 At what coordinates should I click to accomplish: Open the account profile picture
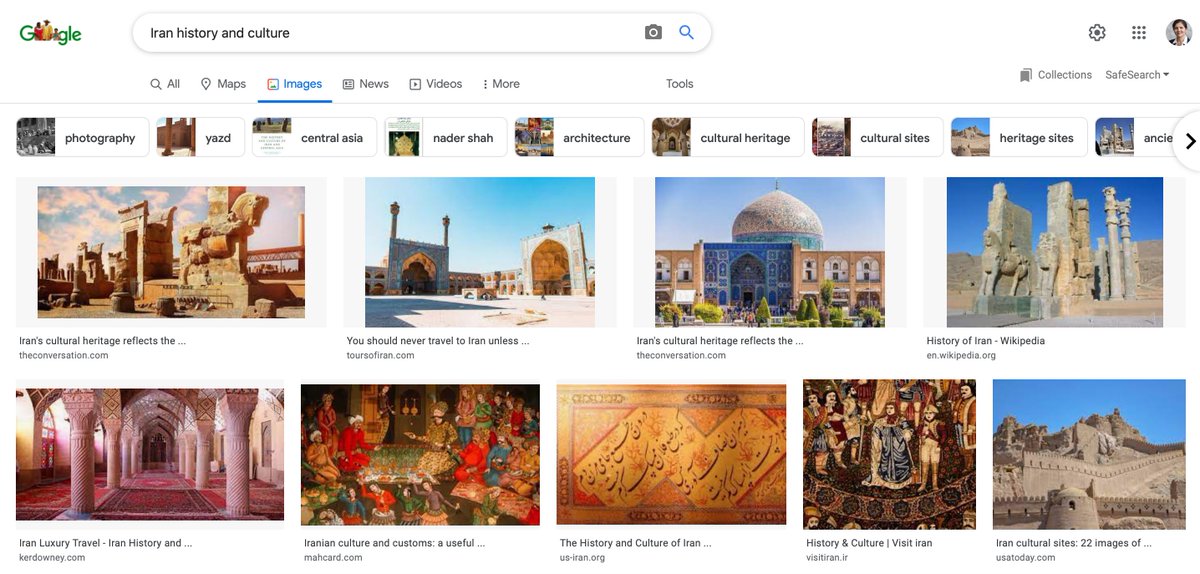tap(1179, 33)
